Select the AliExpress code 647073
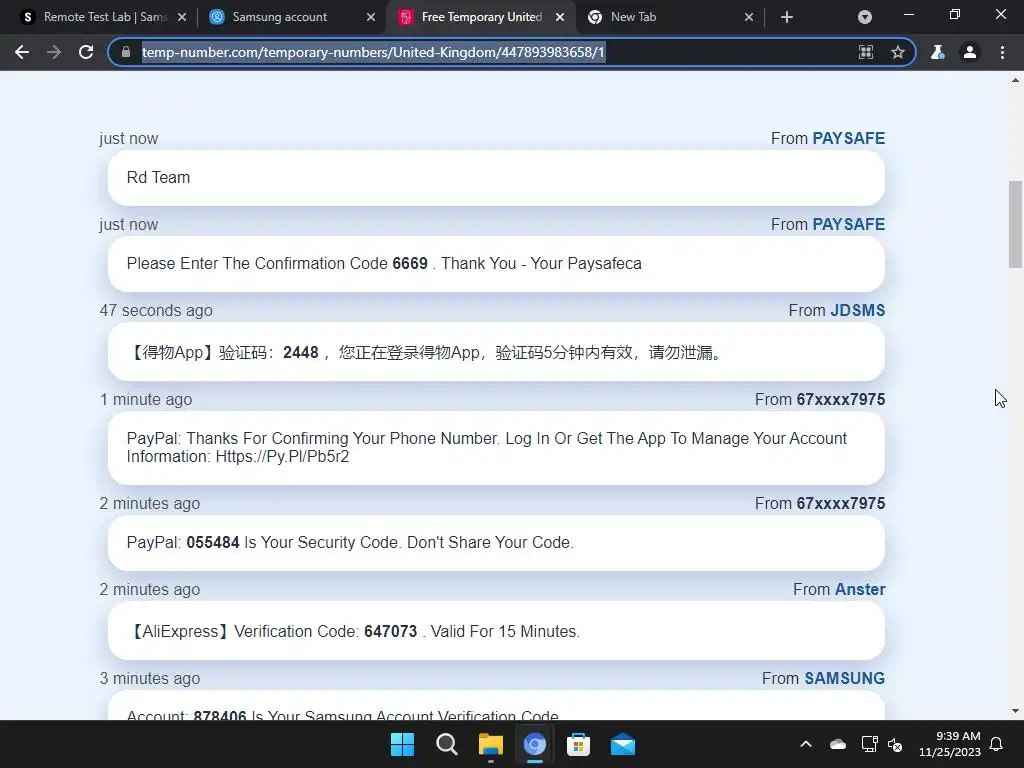Viewport: 1024px width, 768px height. point(391,632)
